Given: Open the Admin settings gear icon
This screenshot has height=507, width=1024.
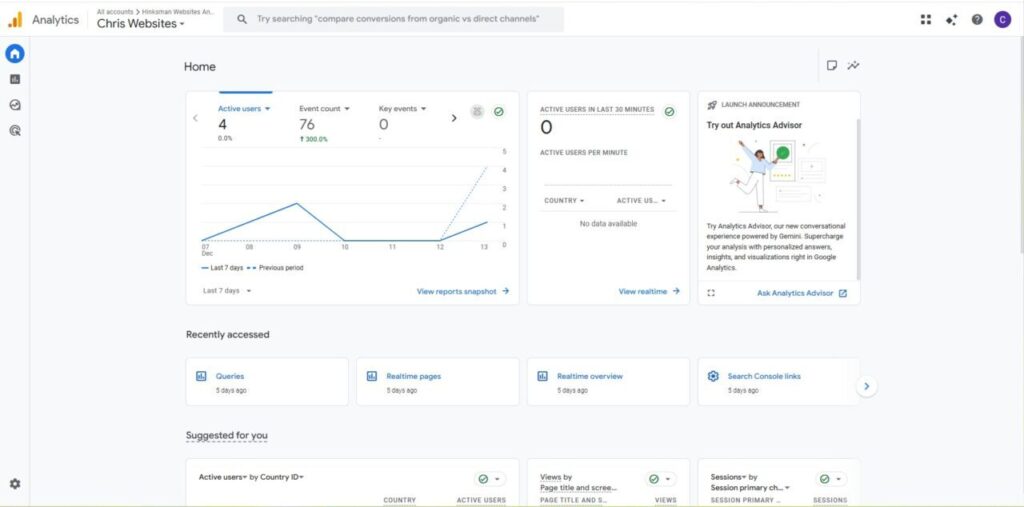Looking at the screenshot, I should [x=15, y=484].
